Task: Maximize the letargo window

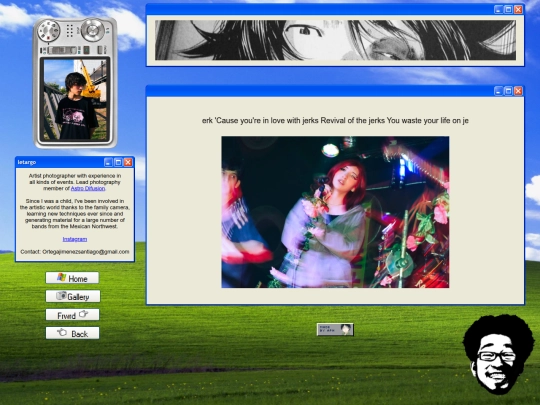Action: point(118,162)
